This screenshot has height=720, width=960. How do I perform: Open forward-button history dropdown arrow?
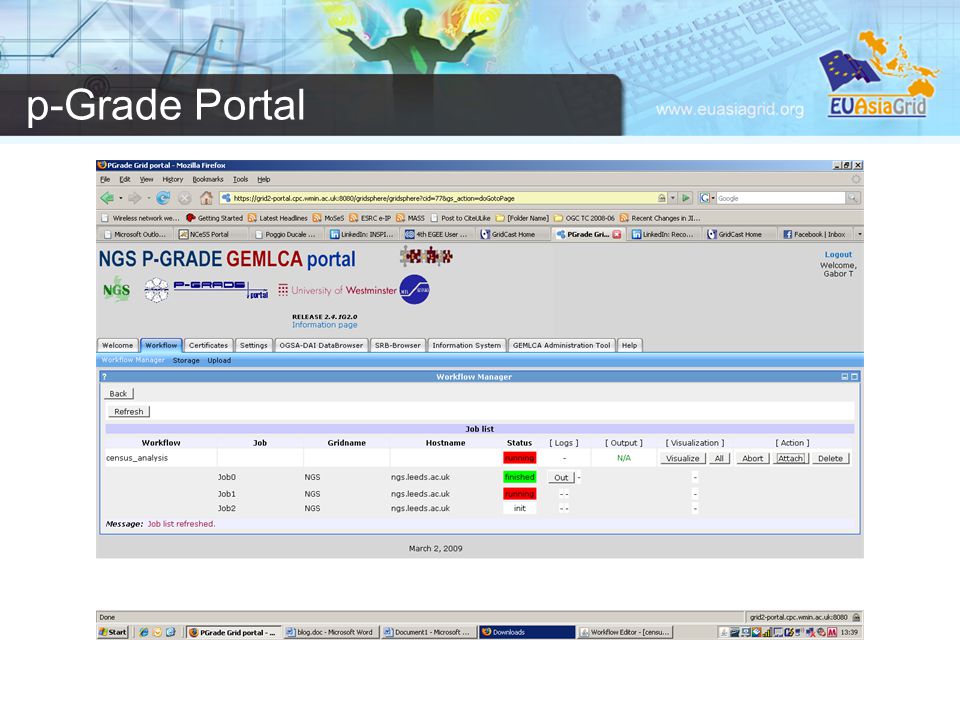pyautogui.click(x=148, y=198)
